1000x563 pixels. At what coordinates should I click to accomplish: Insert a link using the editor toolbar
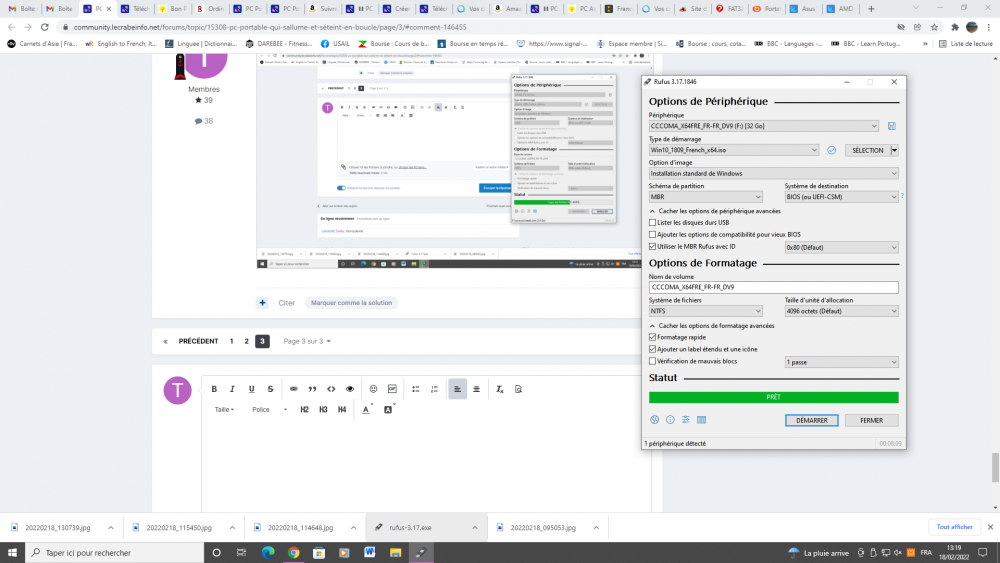(294, 389)
